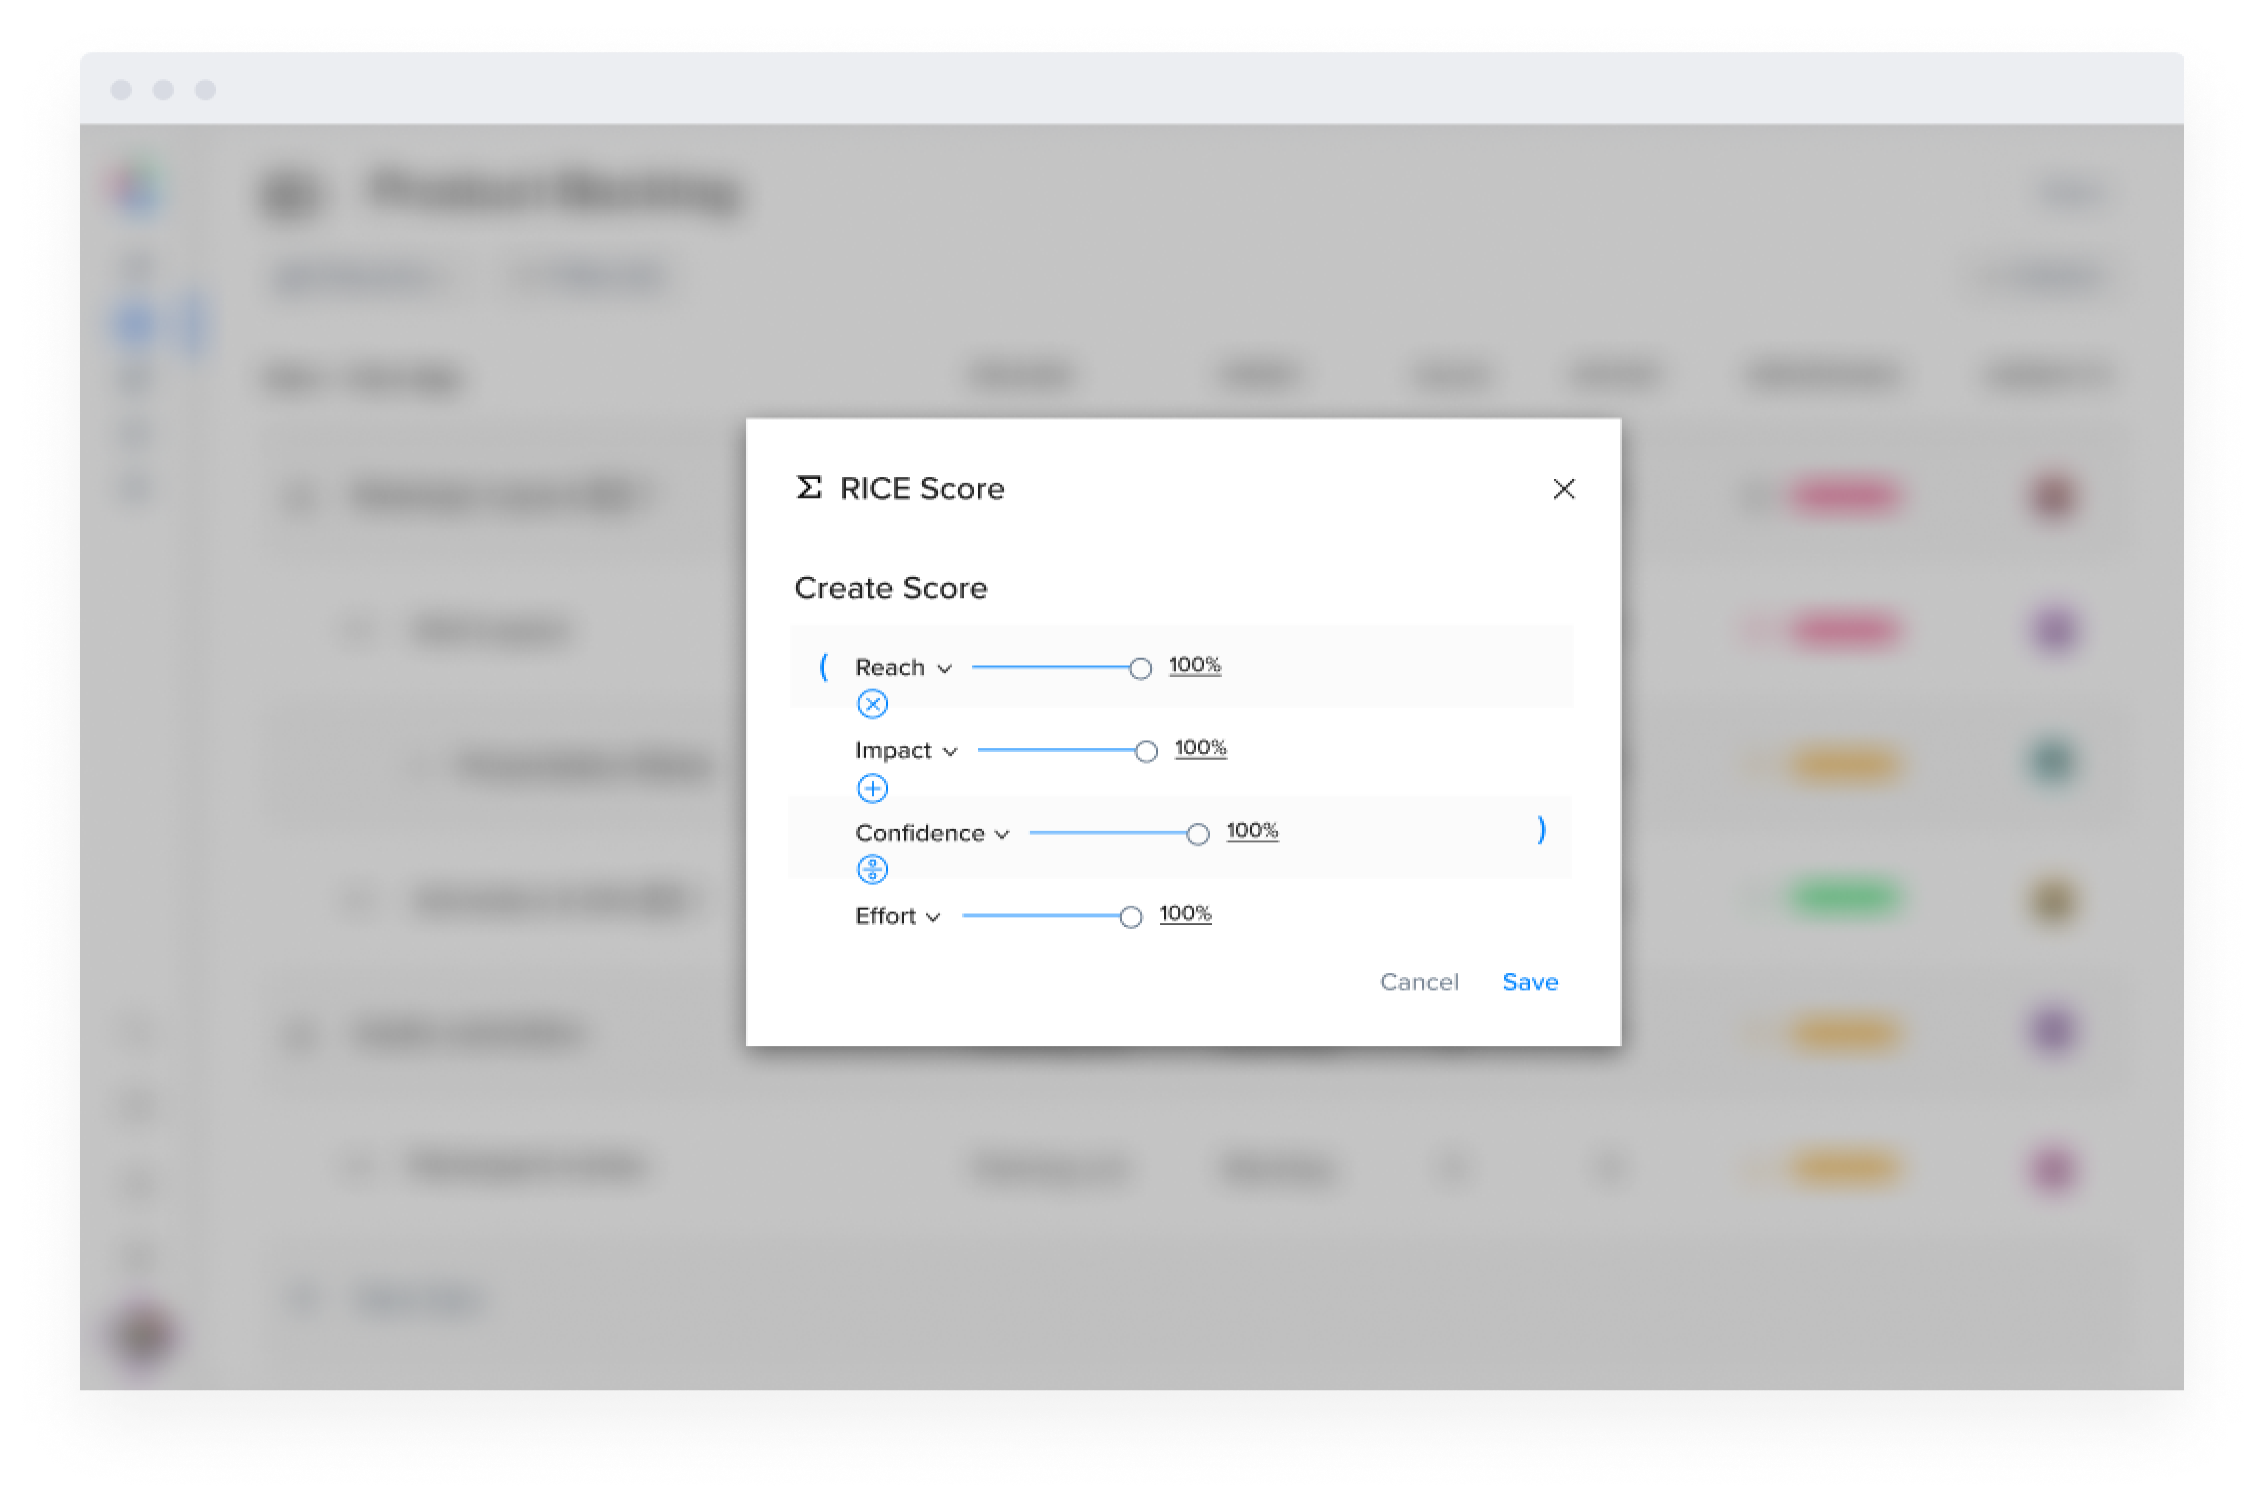The width and height of the screenshot is (2264, 1504).
Task: Click the closing parenthesis after Confidence
Action: 1541,830
